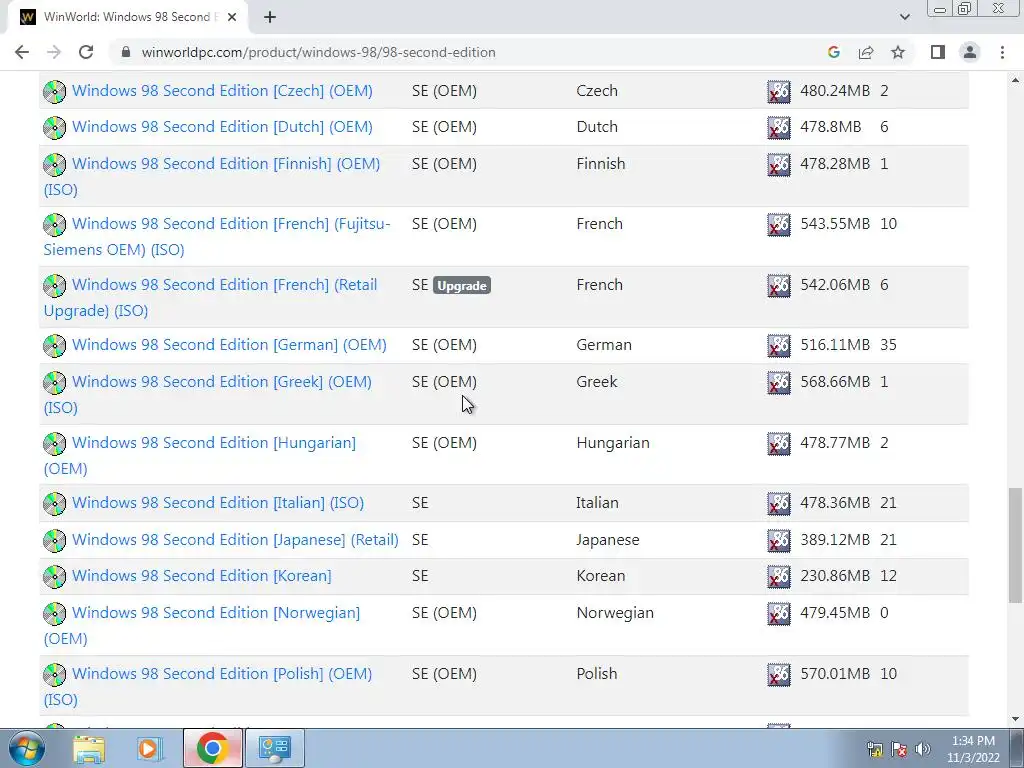
Task: Click the Google icon in address bar
Action: (833, 52)
